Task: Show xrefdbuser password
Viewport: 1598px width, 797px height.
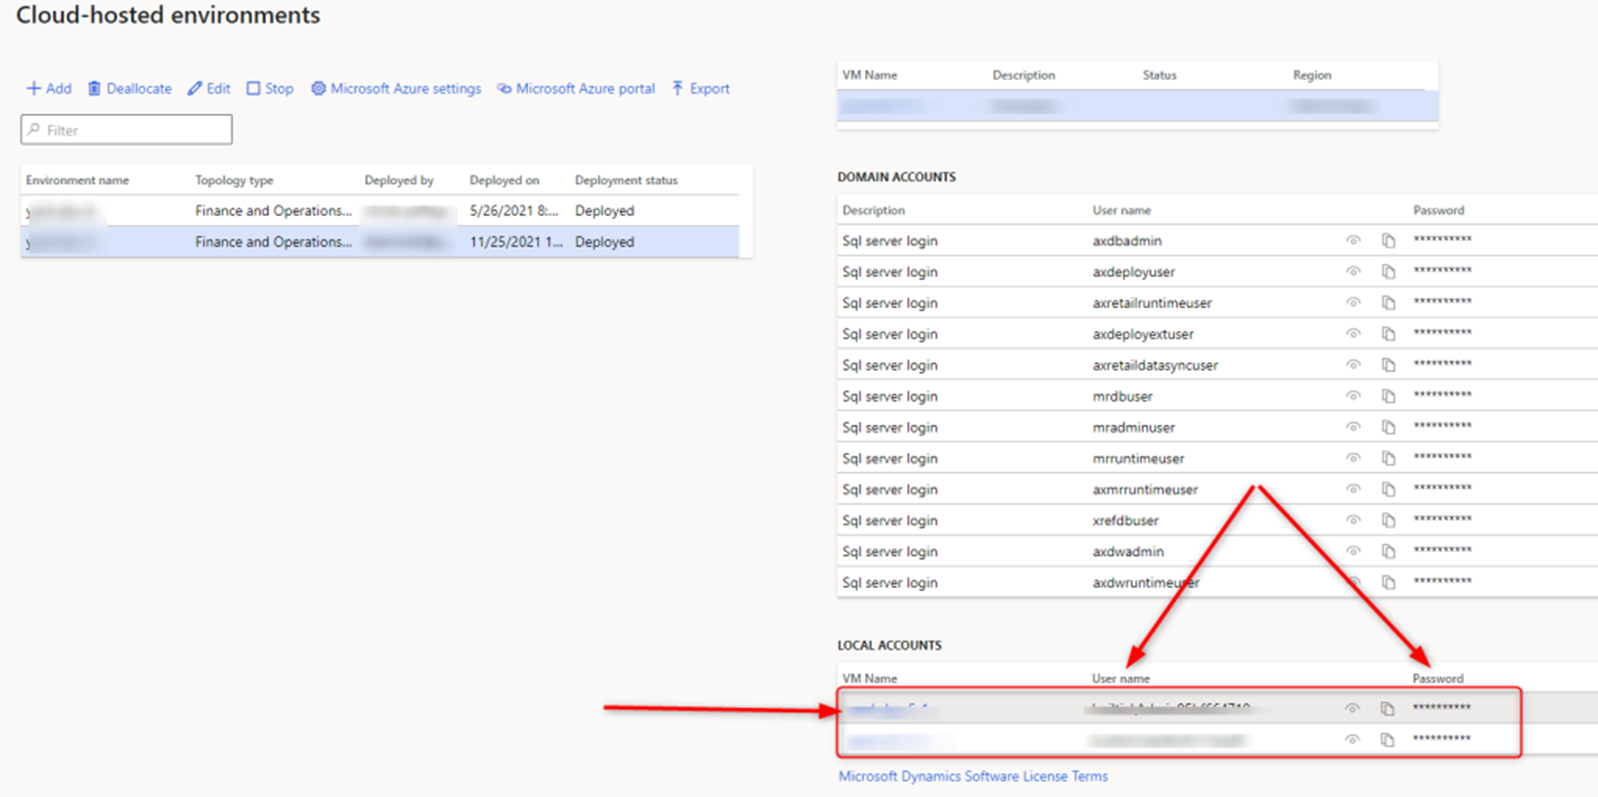Action: [1353, 519]
